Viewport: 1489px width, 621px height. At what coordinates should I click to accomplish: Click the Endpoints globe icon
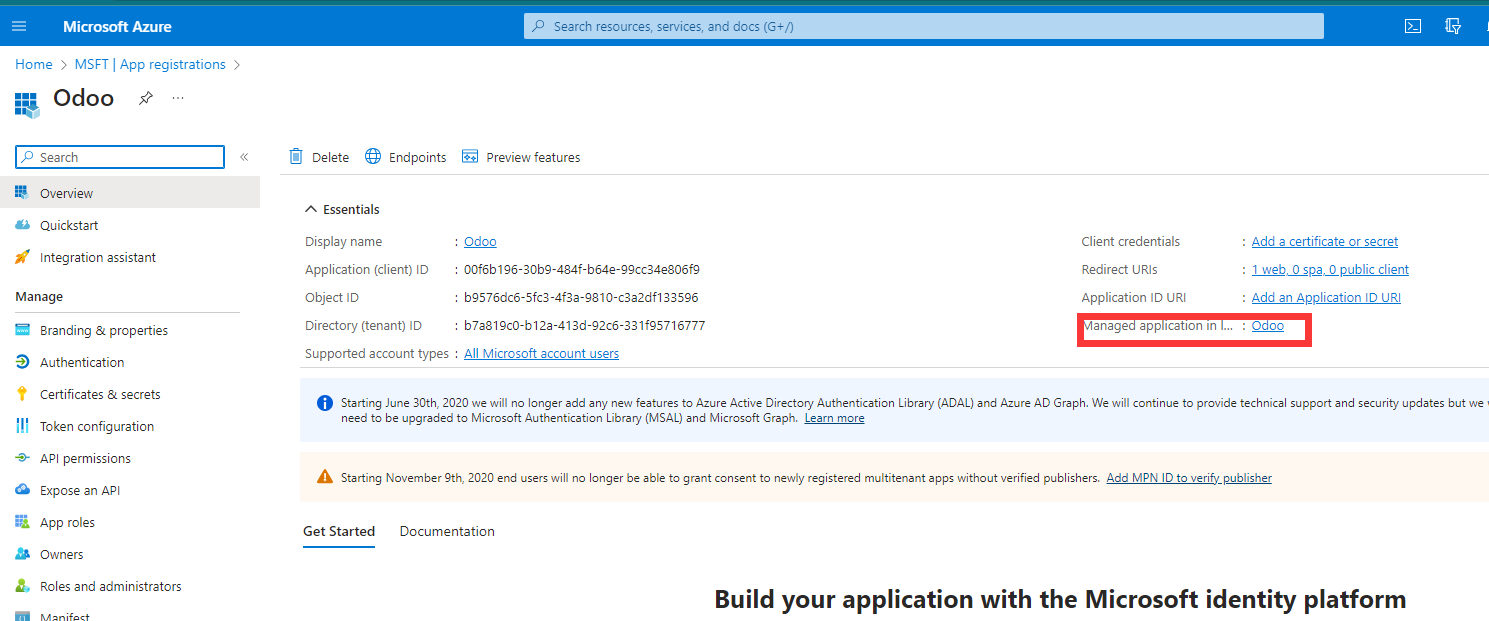click(x=373, y=156)
